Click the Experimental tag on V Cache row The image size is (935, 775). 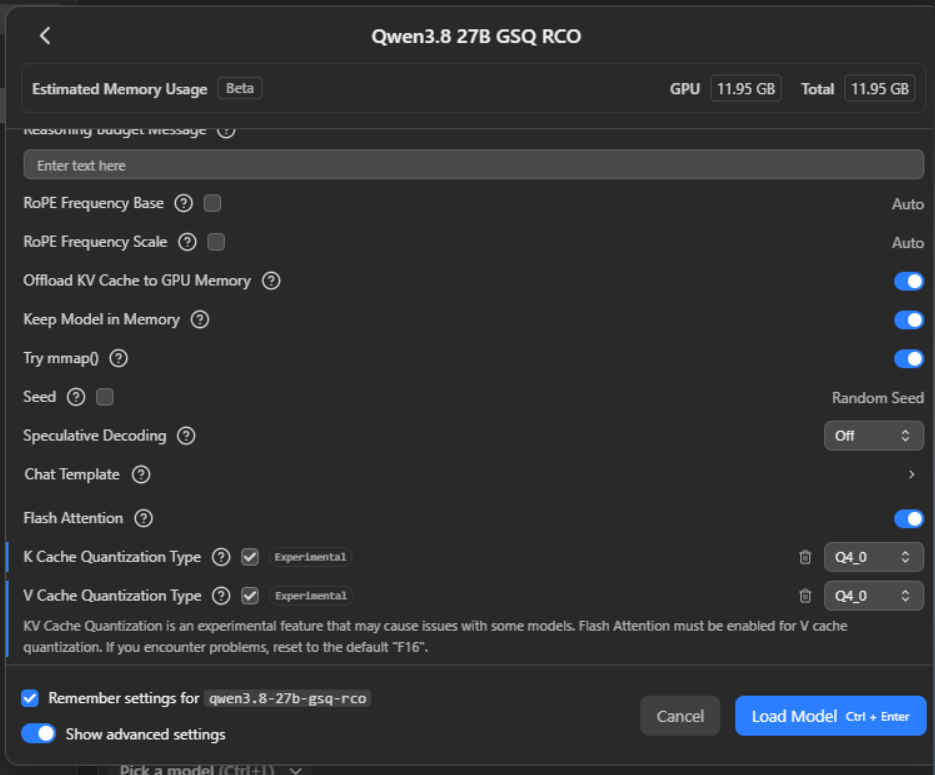(311, 596)
